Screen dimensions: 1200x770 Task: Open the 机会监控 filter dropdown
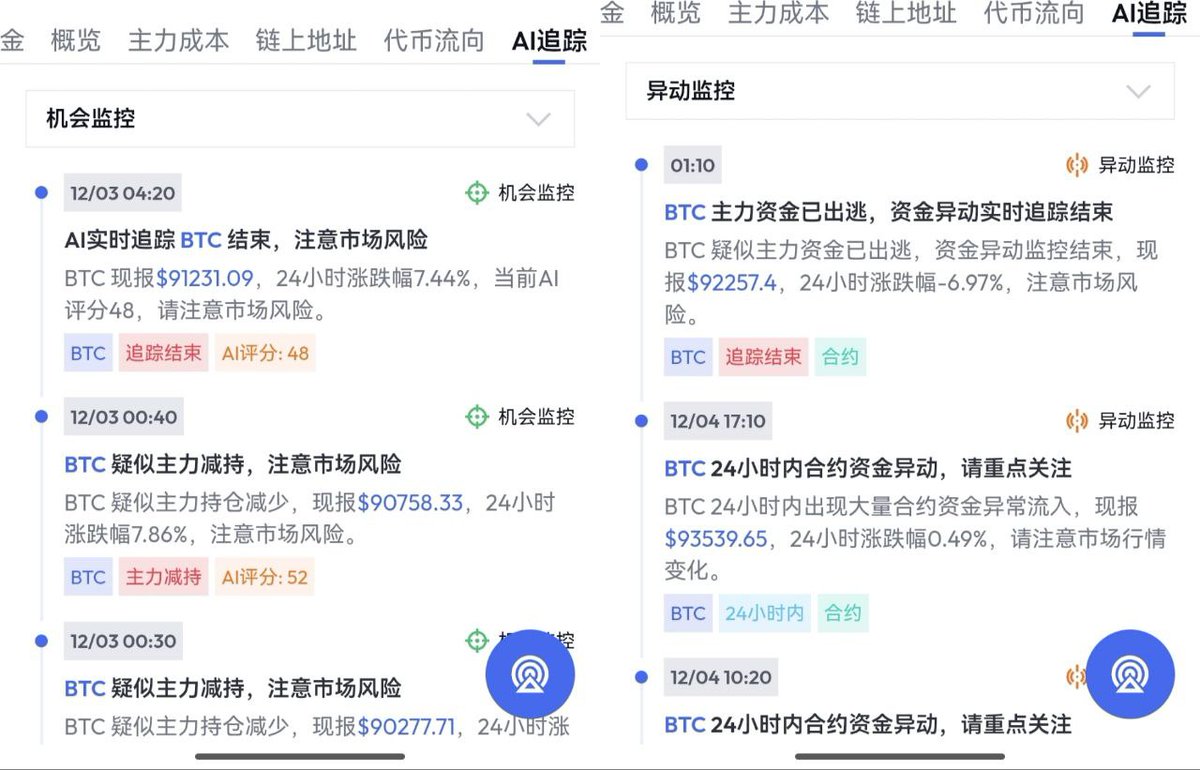300,119
